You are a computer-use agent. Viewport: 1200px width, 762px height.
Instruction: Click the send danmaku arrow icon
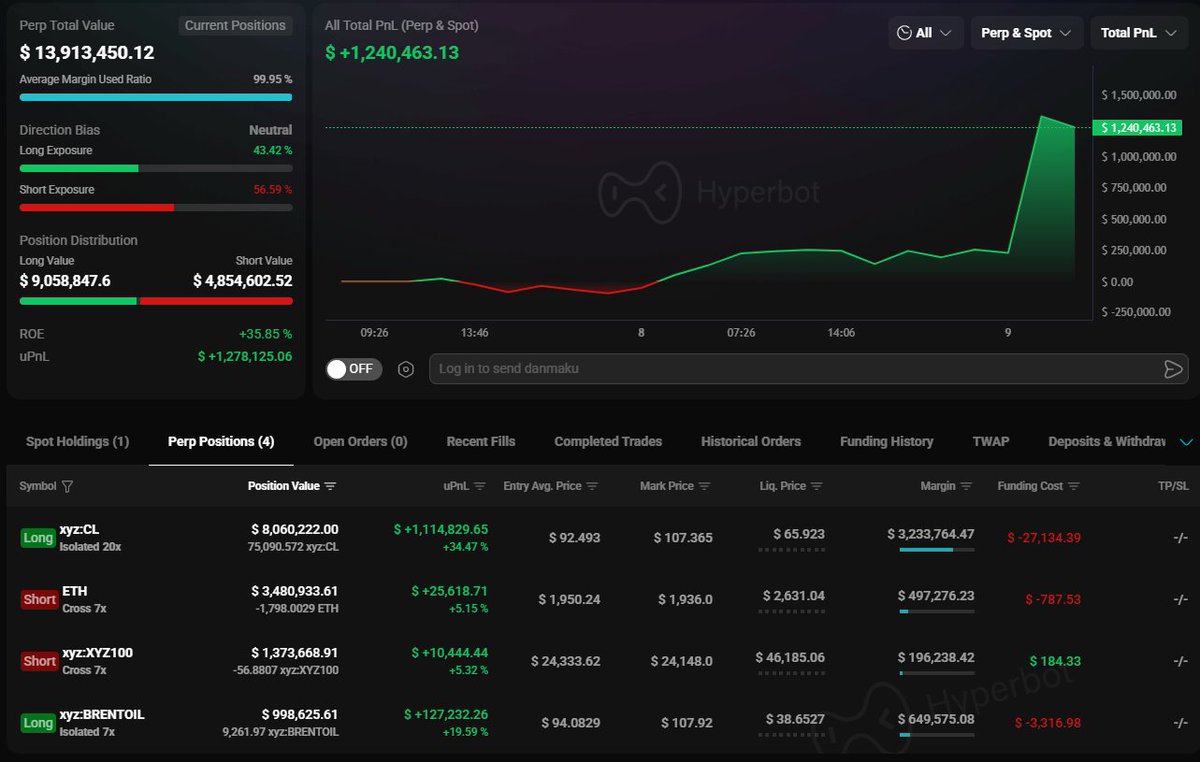1173,369
